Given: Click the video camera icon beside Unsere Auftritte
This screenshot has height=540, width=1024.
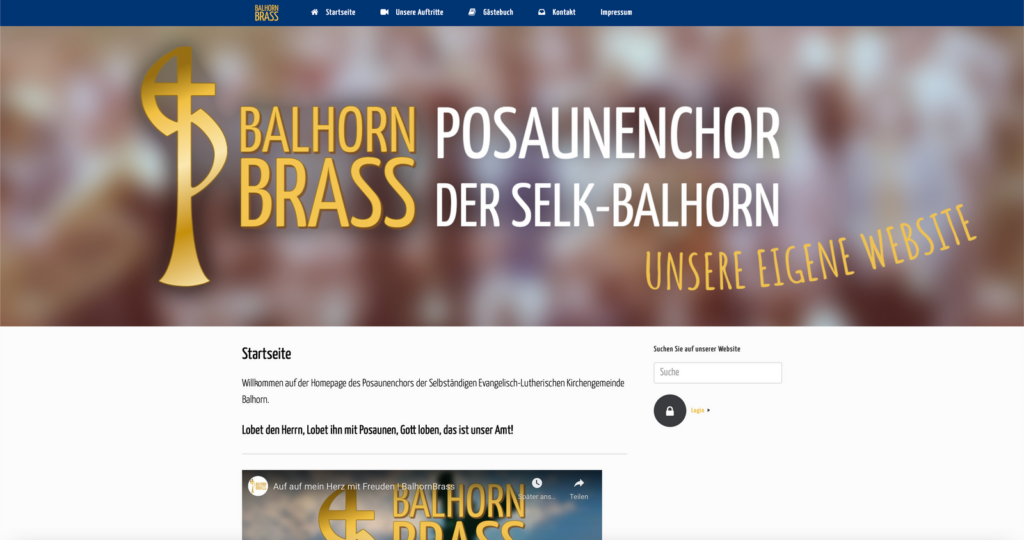Looking at the screenshot, I should (385, 12).
